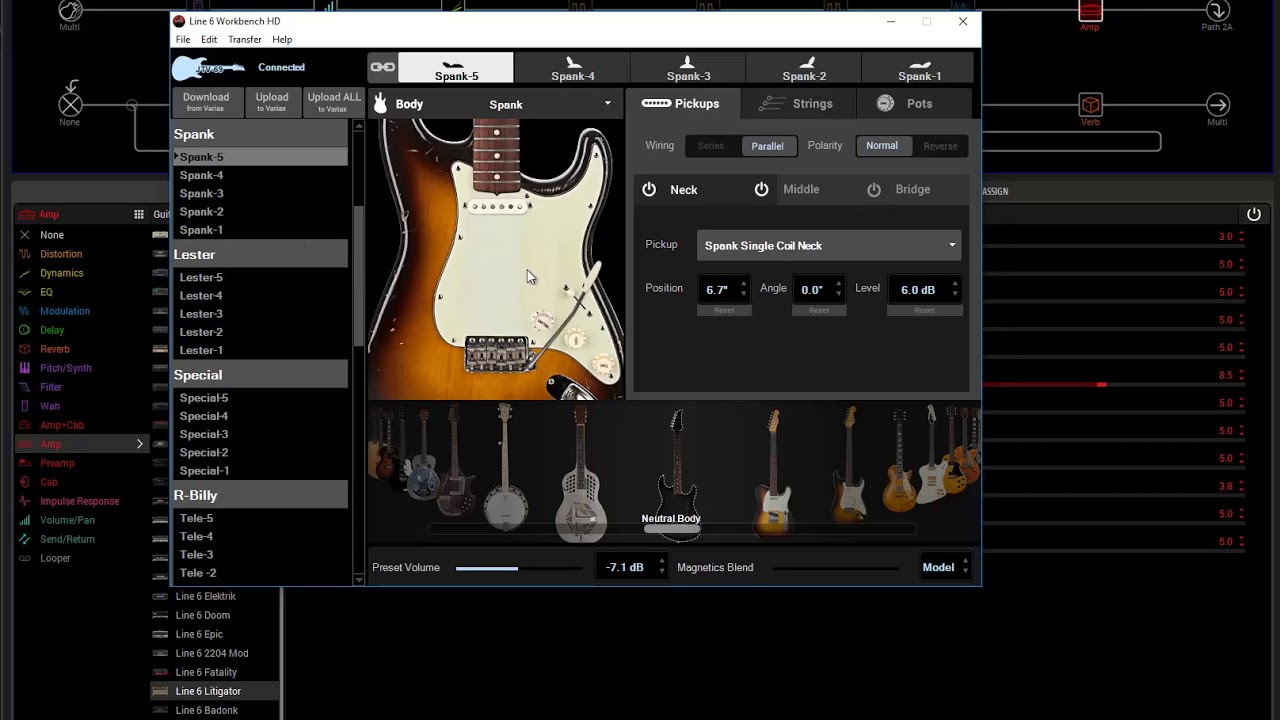
Task: Toggle the Middle pickup power icon
Action: (761, 189)
